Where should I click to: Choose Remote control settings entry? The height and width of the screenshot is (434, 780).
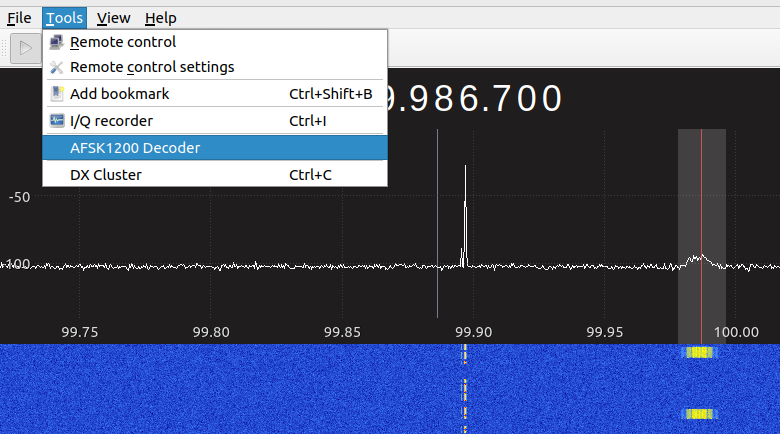coord(152,67)
